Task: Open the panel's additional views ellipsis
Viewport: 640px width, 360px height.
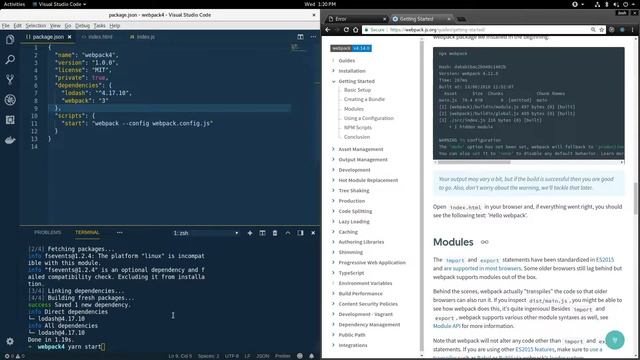Action: (x=119, y=233)
